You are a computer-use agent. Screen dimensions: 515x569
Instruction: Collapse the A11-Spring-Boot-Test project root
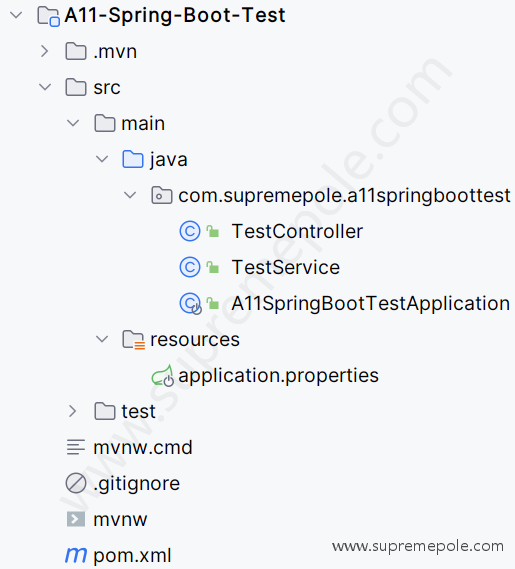pyautogui.click(x=16, y=15)
